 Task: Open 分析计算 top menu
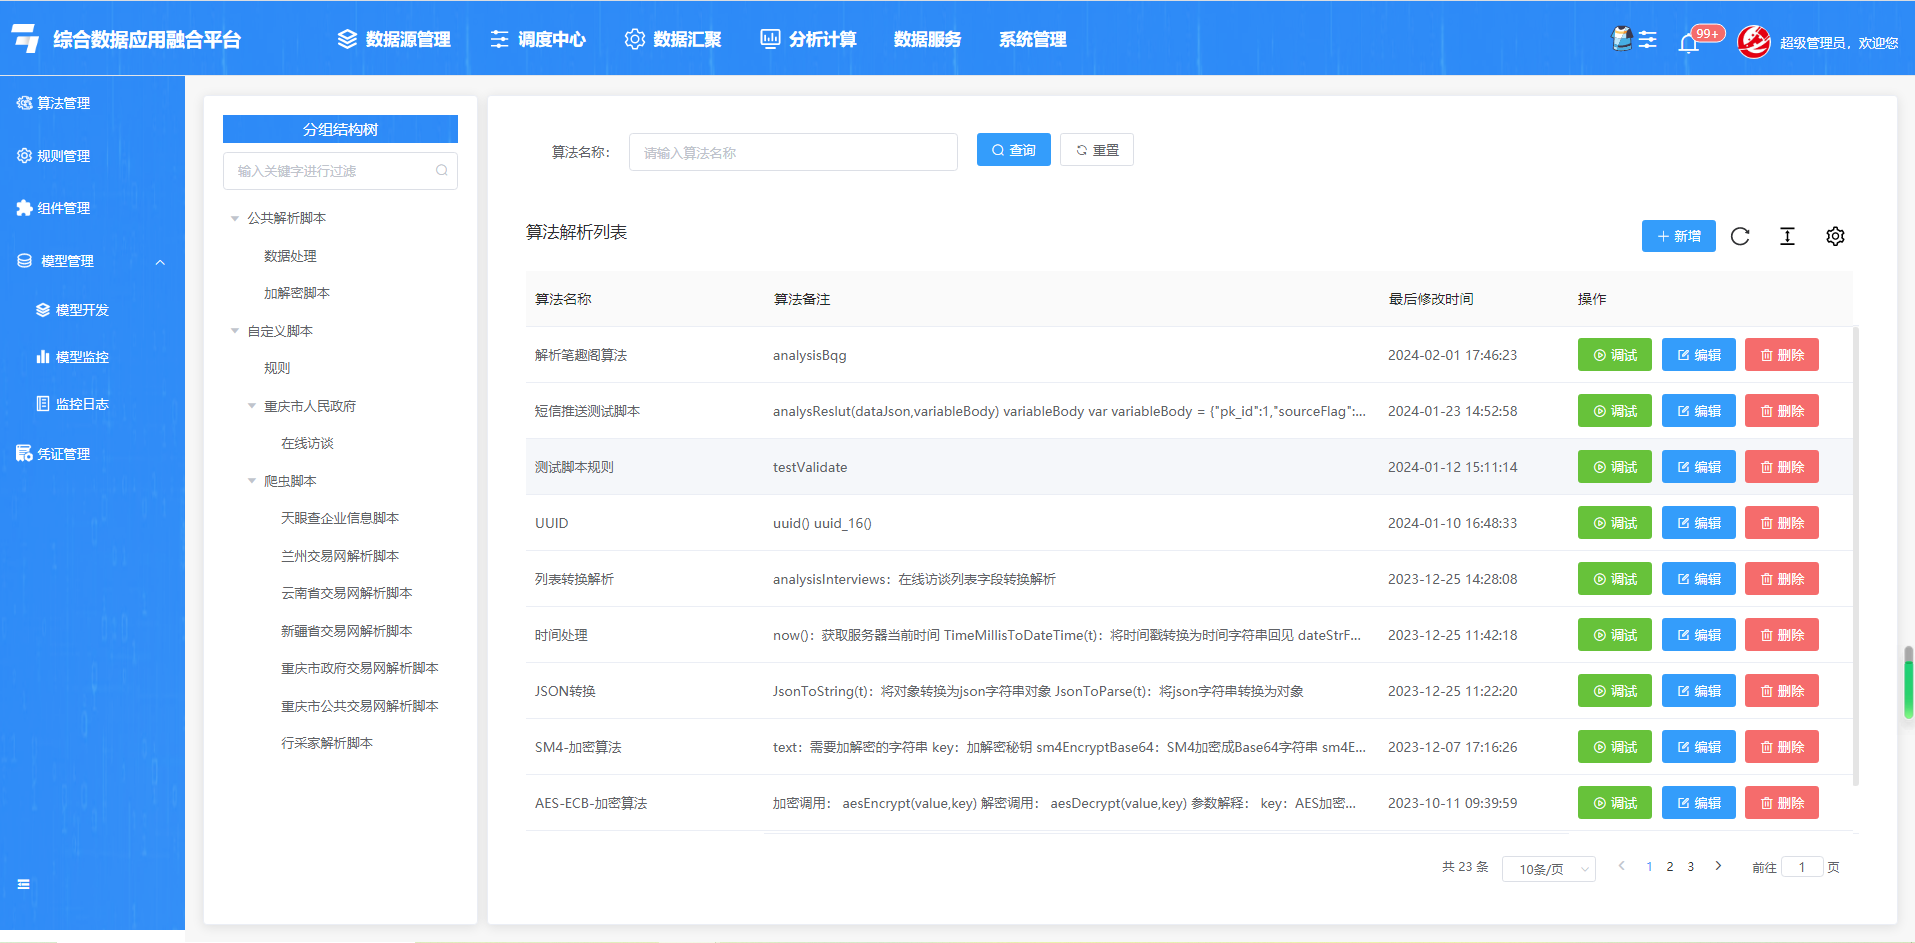(808, 39)
